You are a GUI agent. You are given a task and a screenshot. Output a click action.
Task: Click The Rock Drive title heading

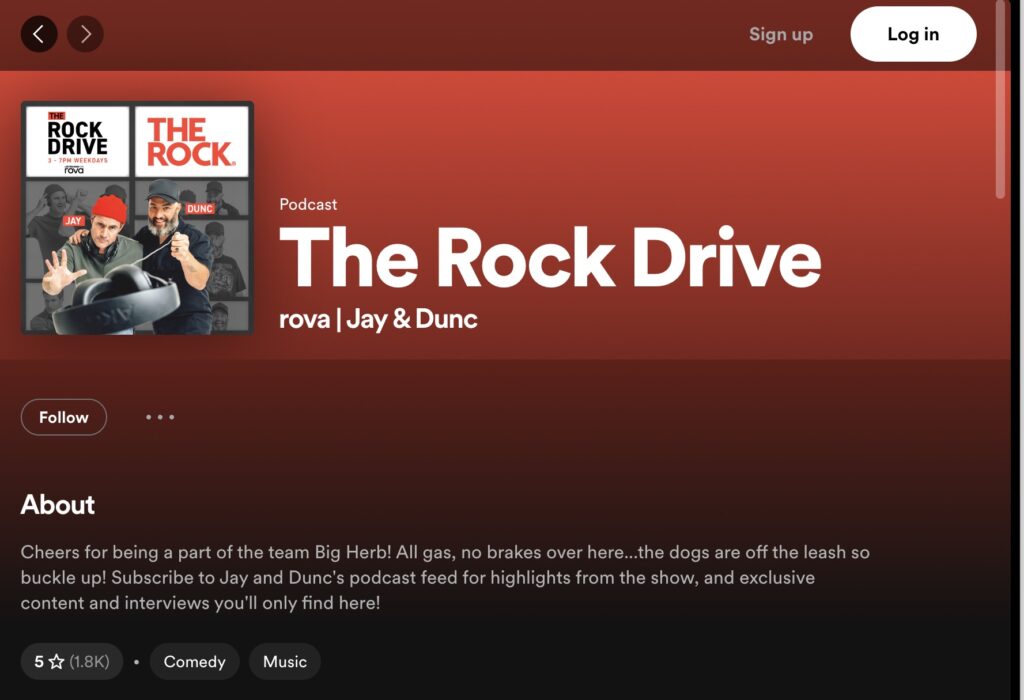(549, 258)
